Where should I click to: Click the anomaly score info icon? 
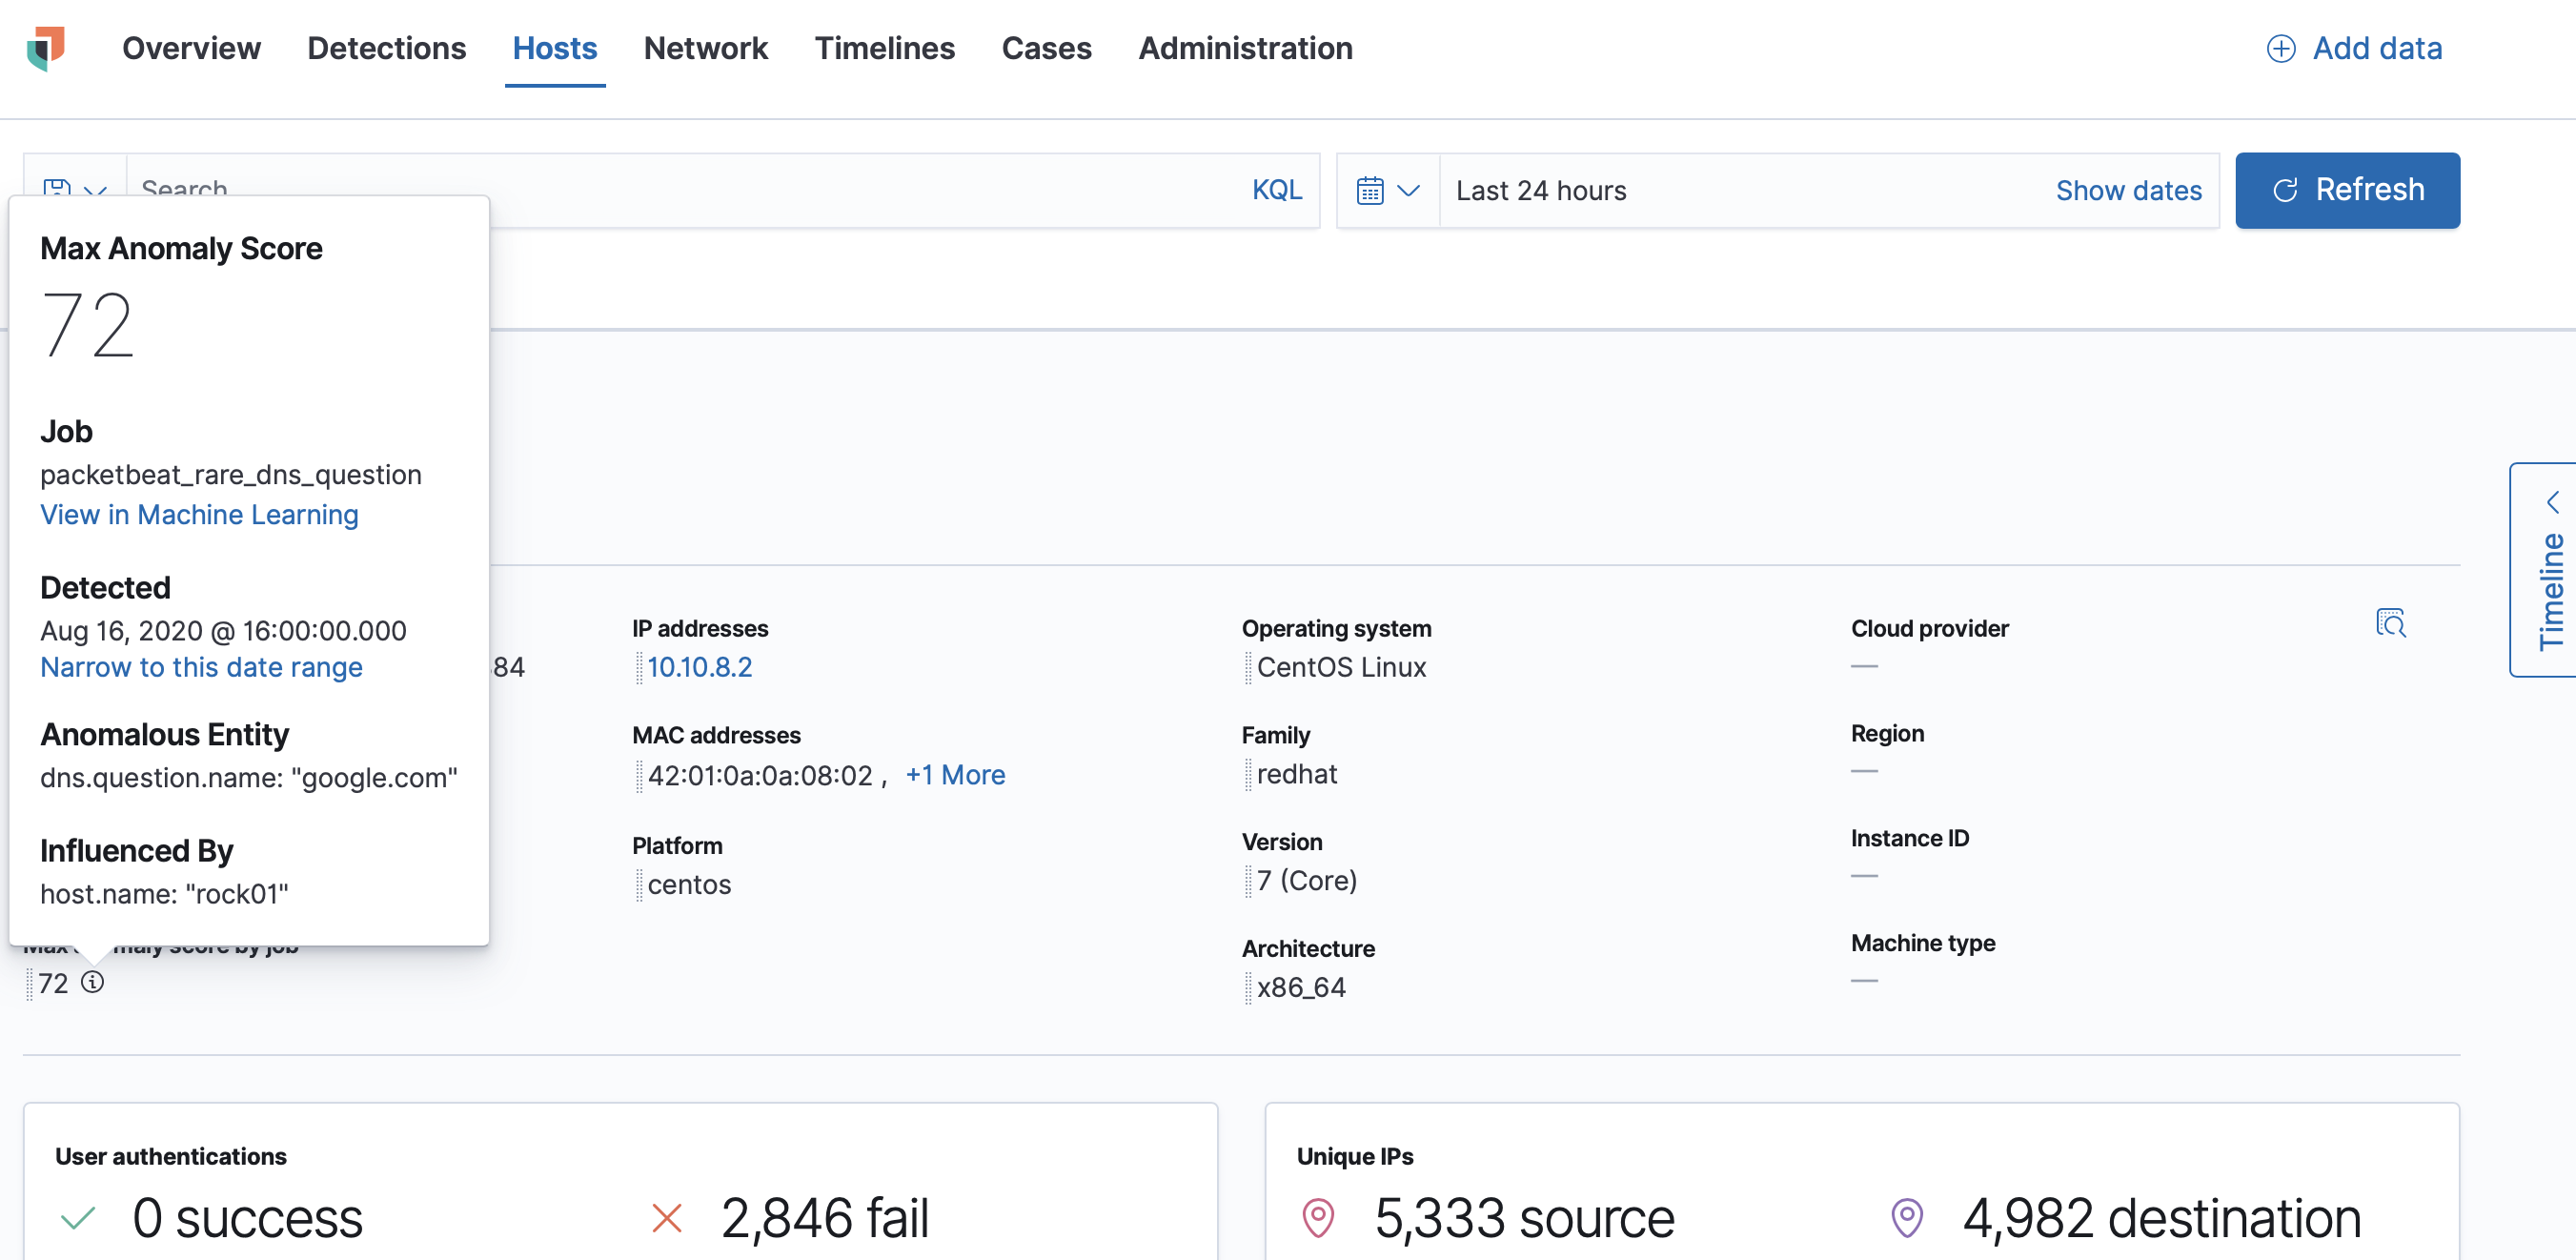(93, 982)
